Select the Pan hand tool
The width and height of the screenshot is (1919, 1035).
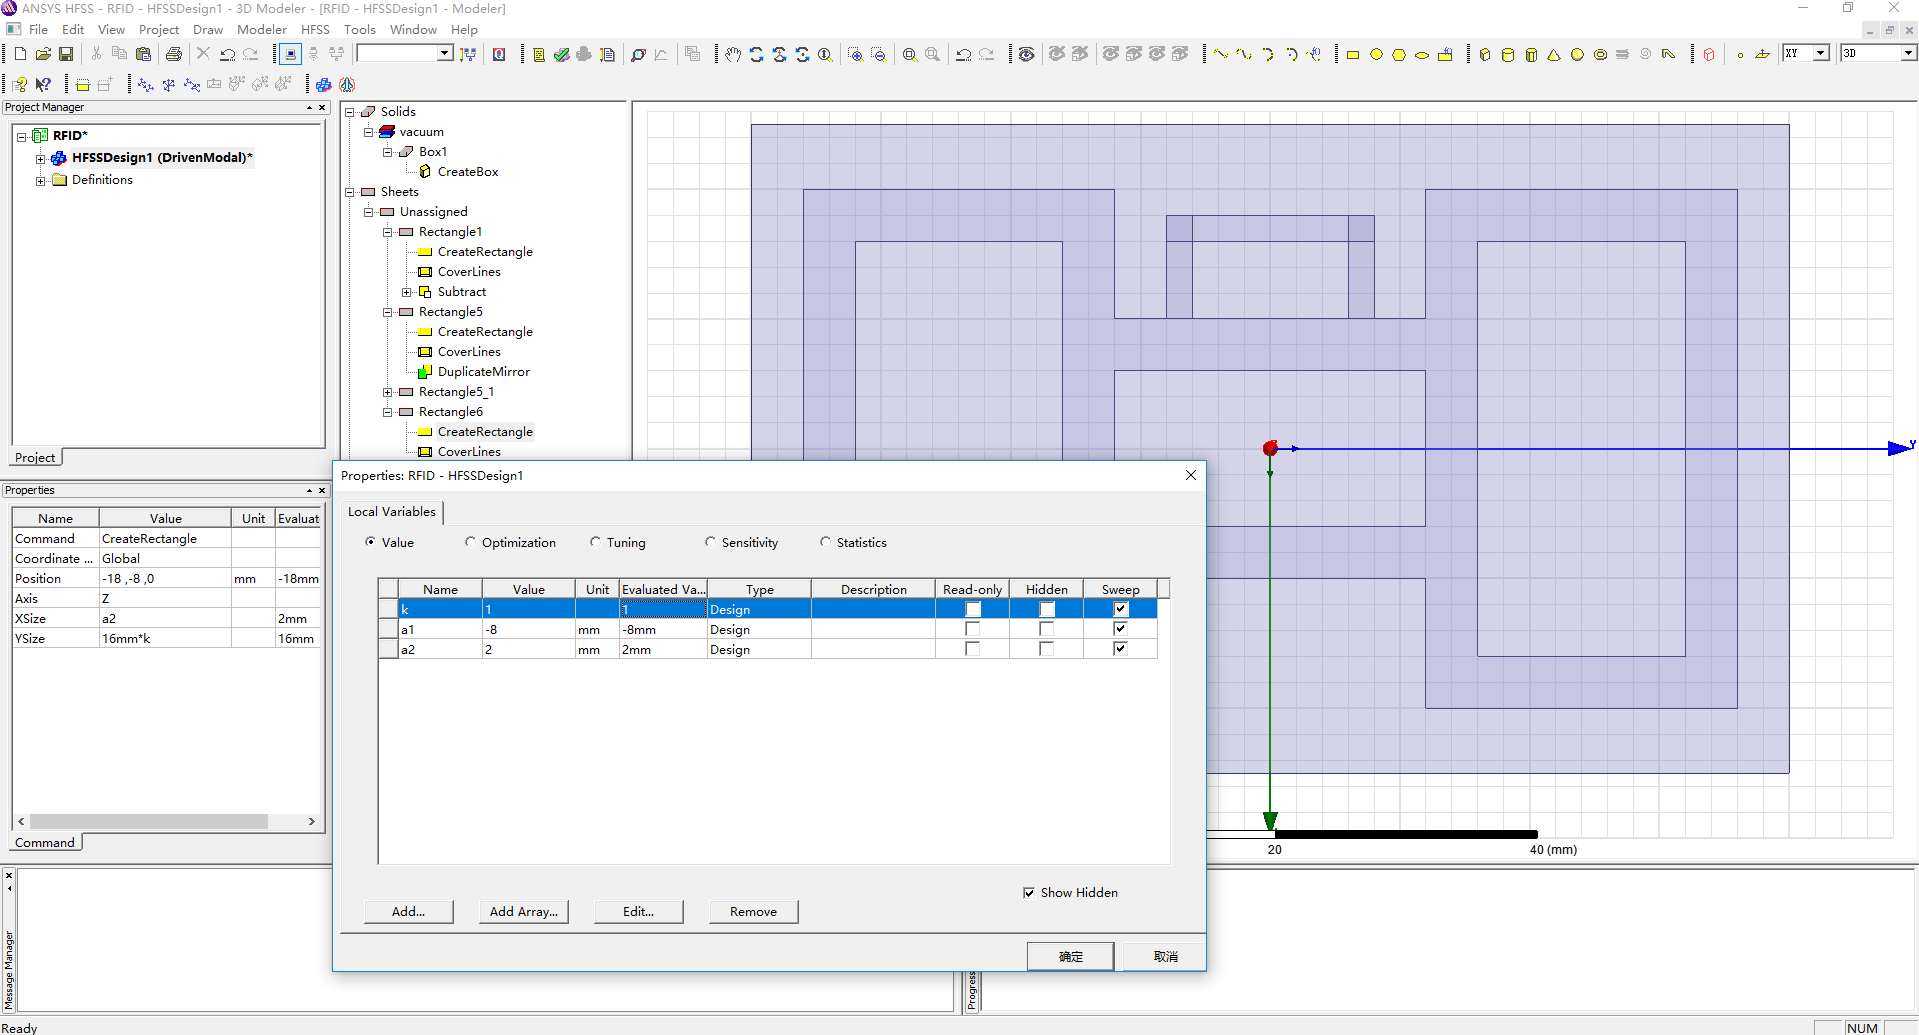click(733, 54)
